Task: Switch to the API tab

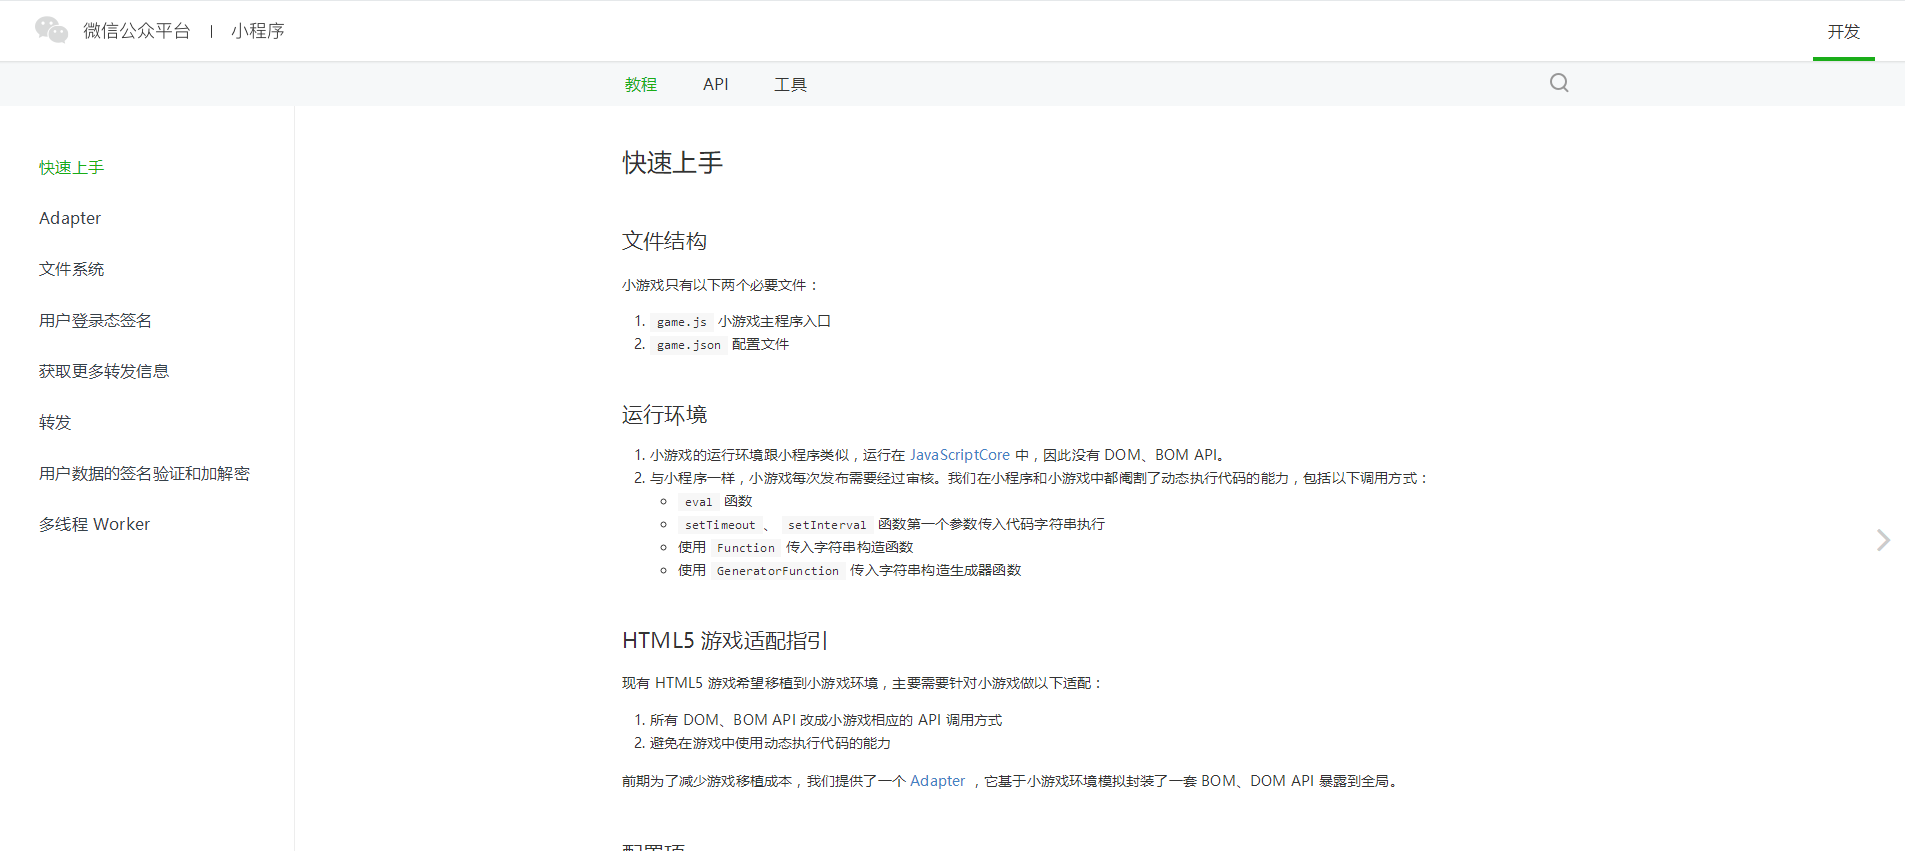Action: tap(716, 85)
